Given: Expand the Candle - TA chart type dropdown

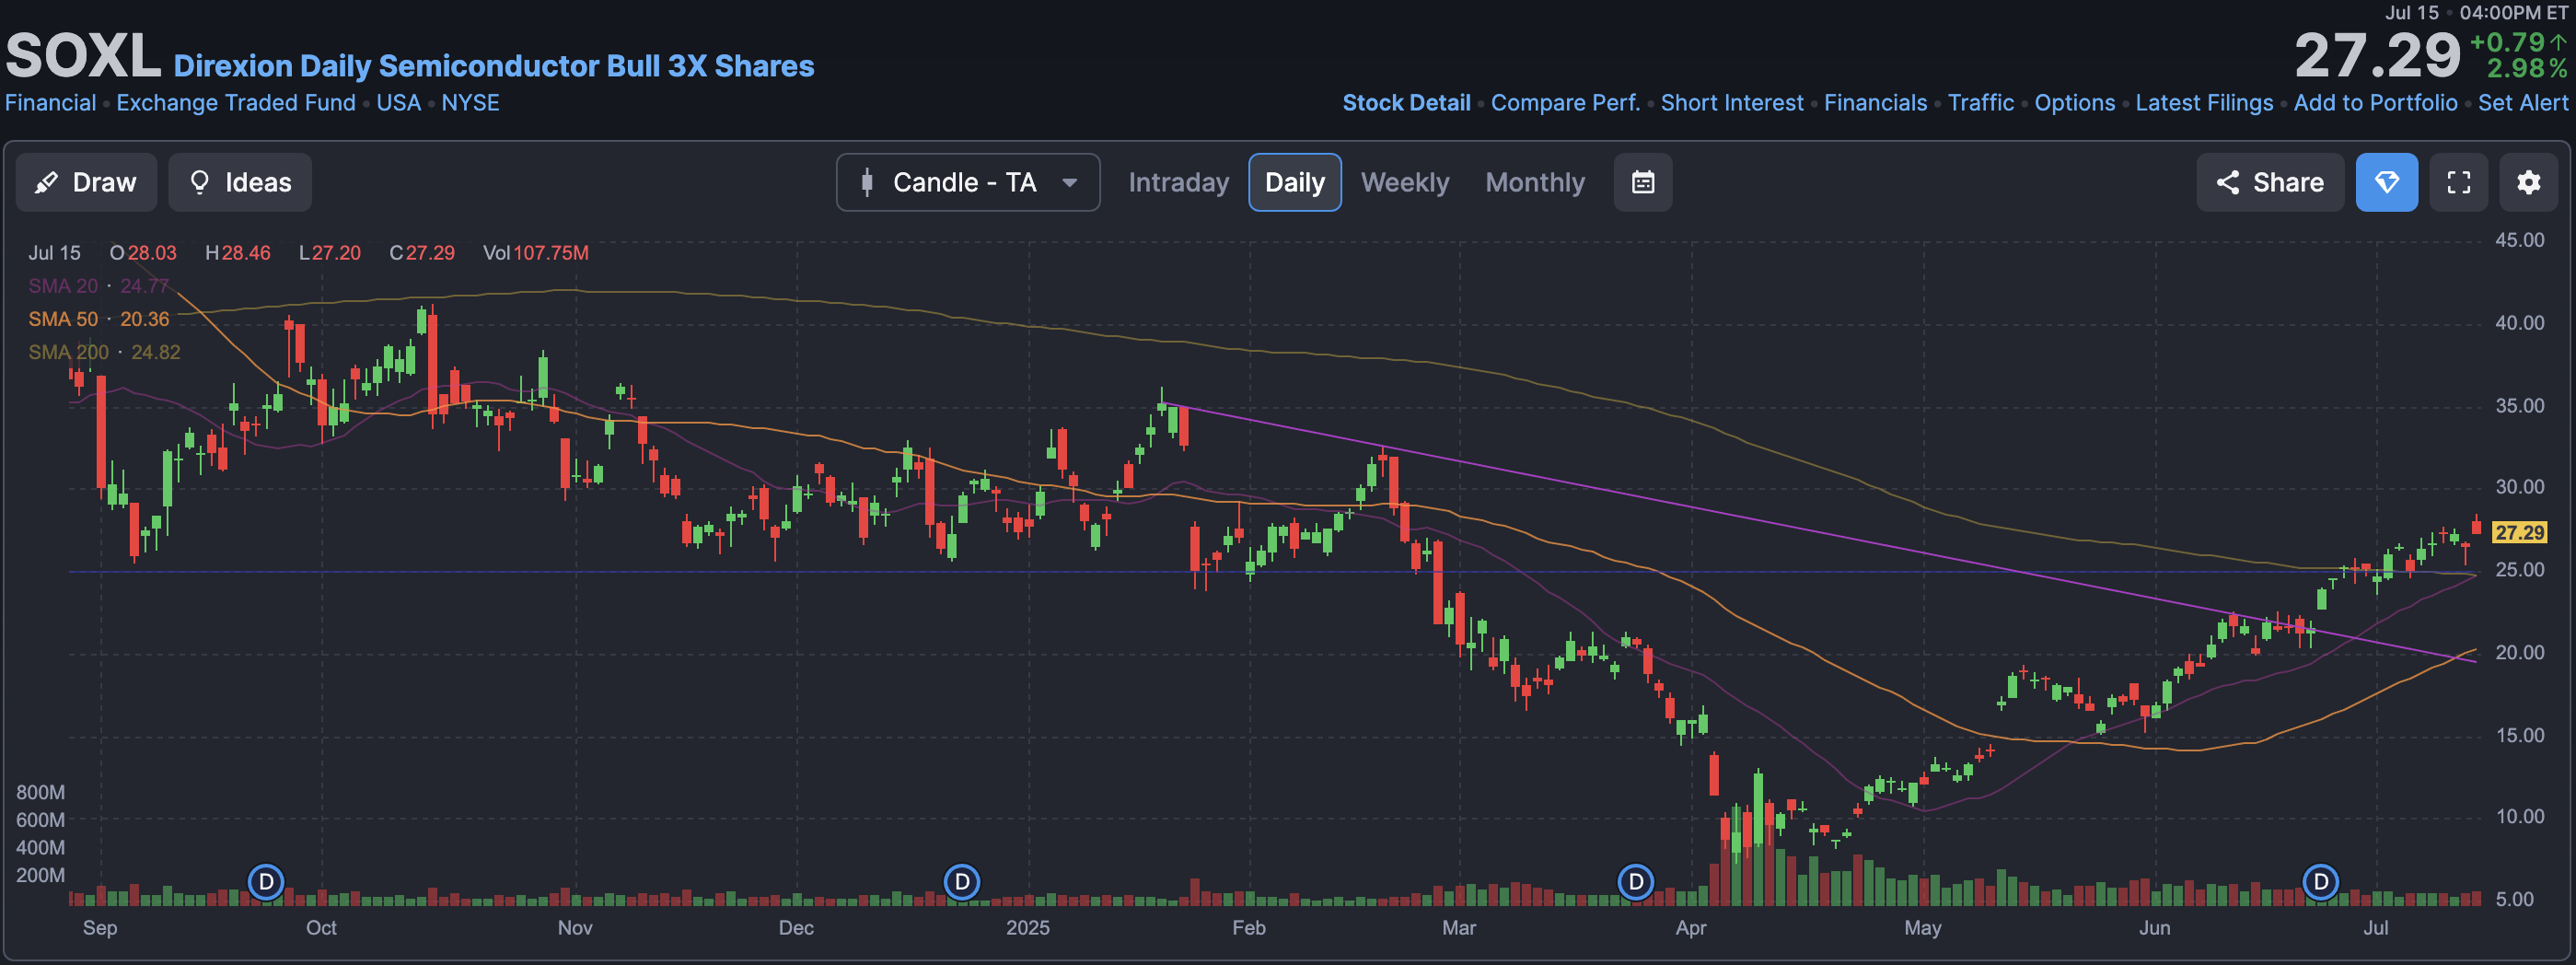Looking at the screenshot, I should tap(968, 182).
